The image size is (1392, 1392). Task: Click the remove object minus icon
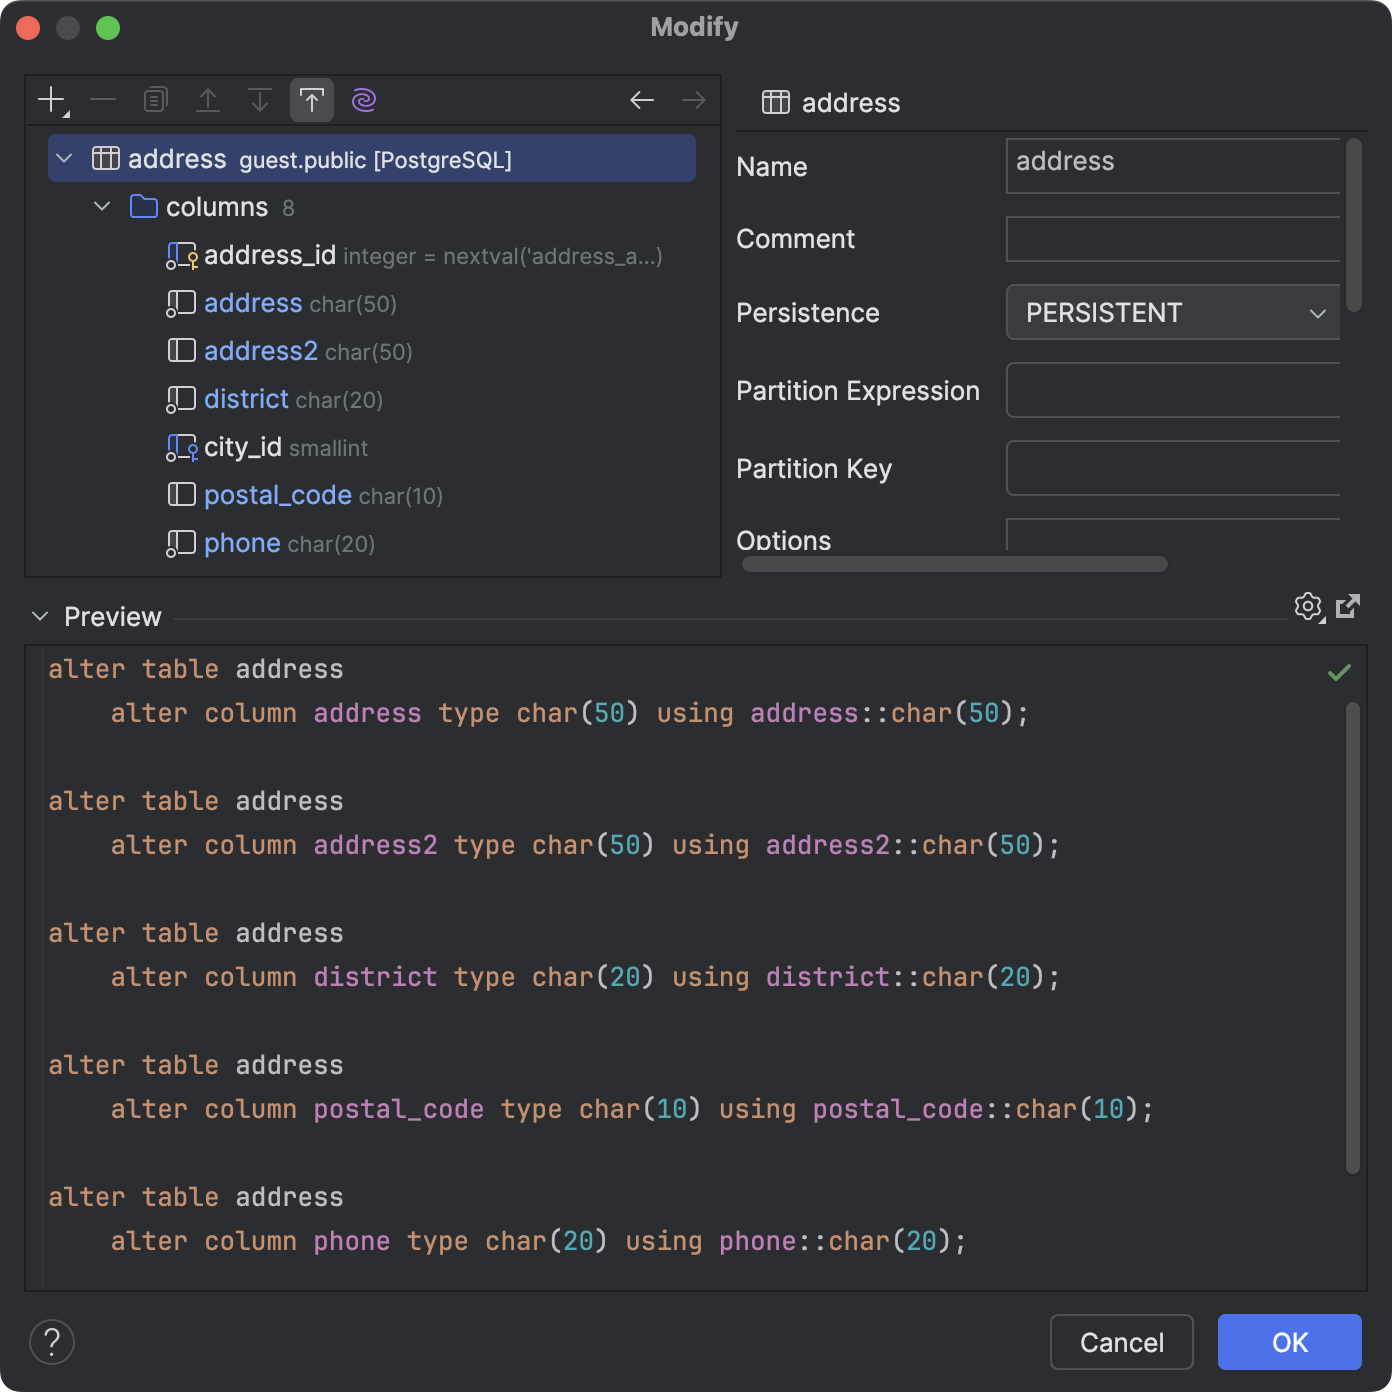103,100
